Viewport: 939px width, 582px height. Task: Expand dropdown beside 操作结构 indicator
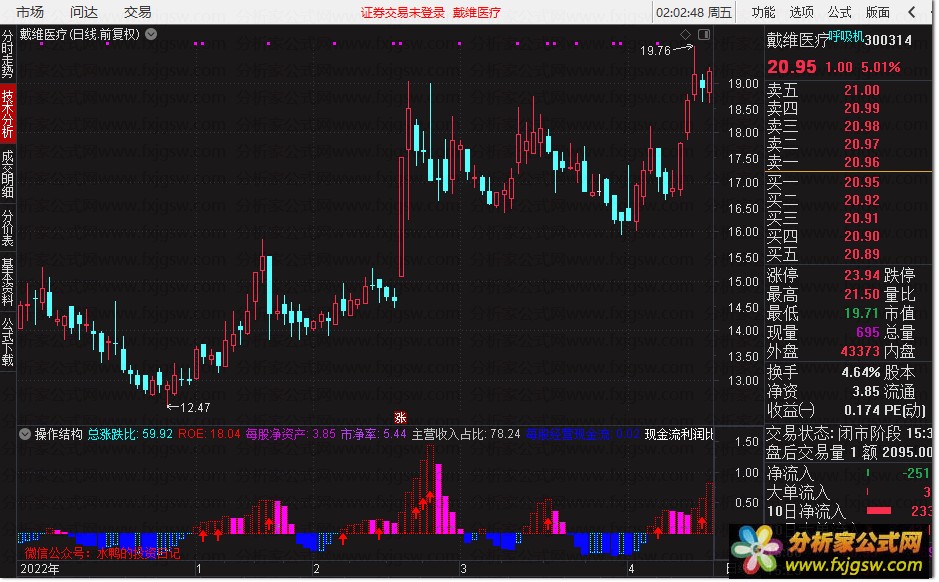[x=25, y=434]
